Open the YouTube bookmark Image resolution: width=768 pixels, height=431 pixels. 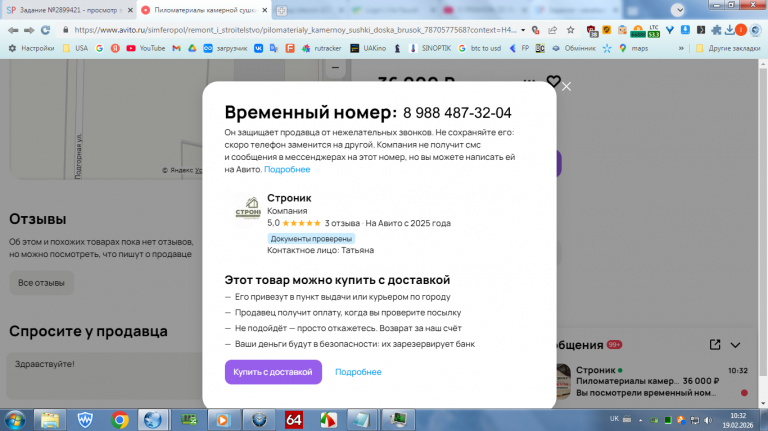[x=145, y=48]
